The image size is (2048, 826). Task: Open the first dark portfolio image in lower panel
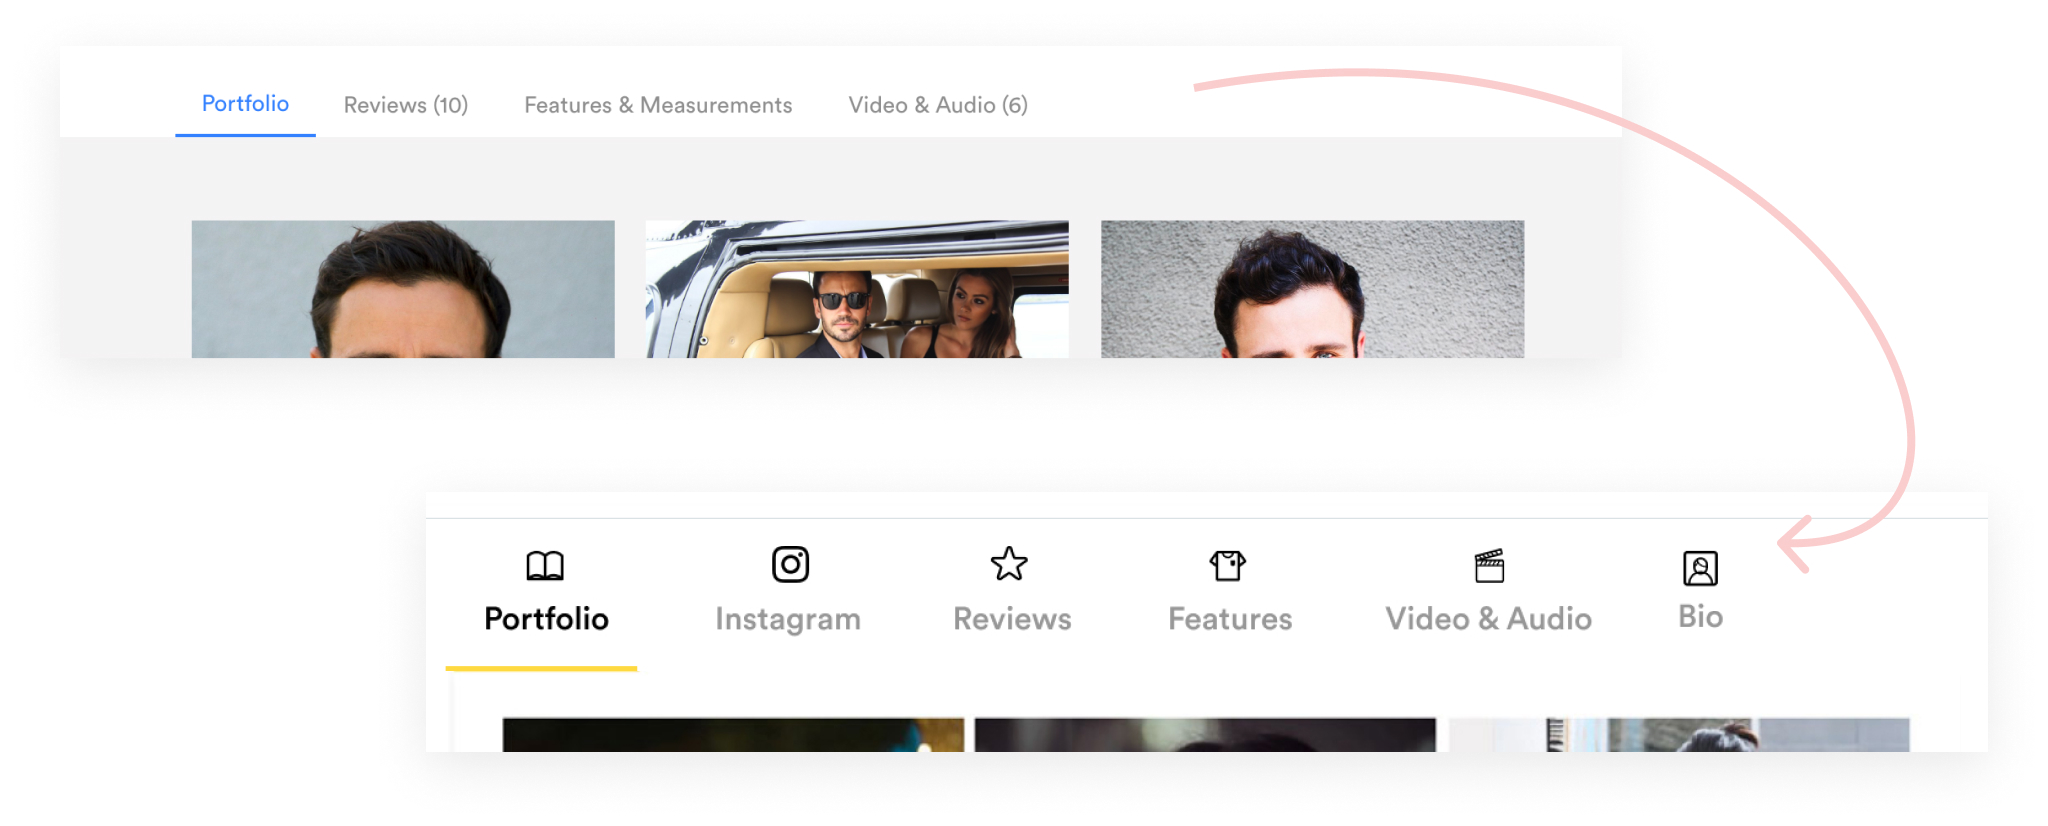coord(733,734)
